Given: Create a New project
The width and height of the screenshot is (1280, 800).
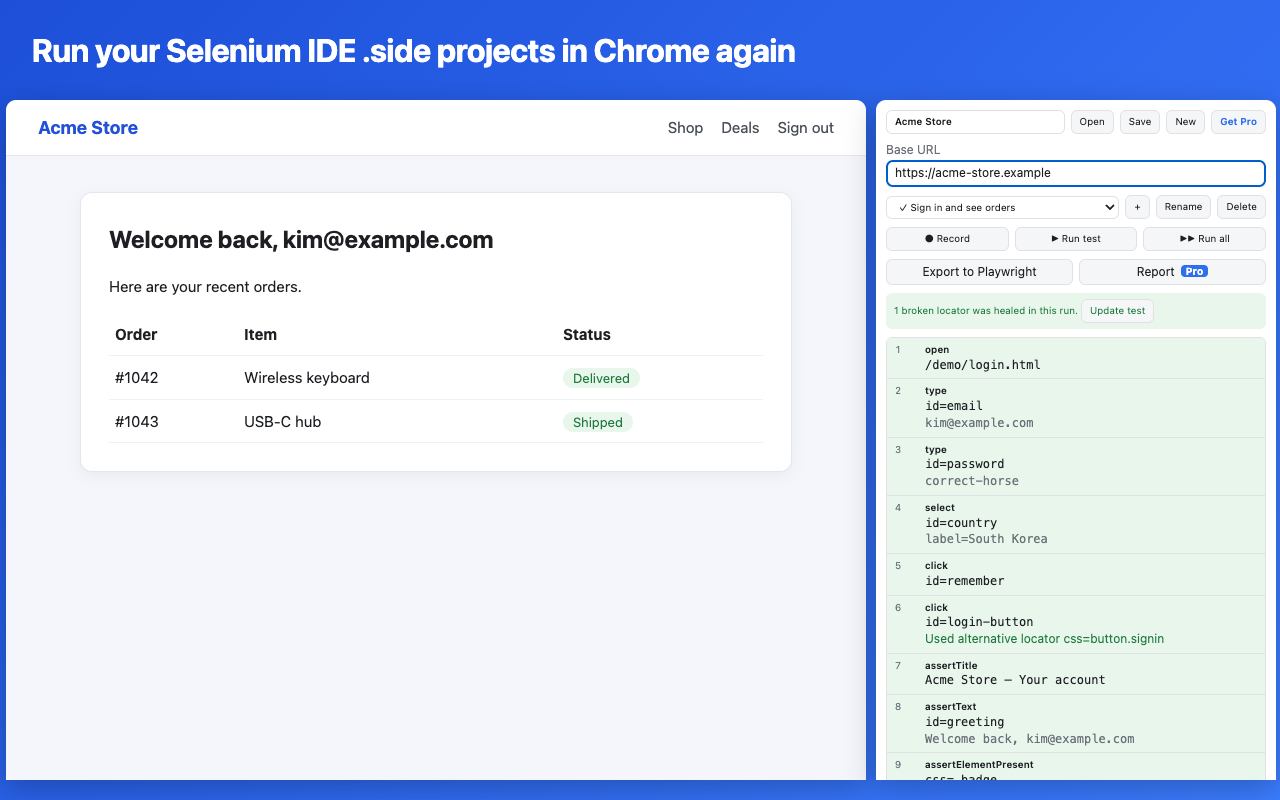Looking at the screenshot, I should [1185, 122].
